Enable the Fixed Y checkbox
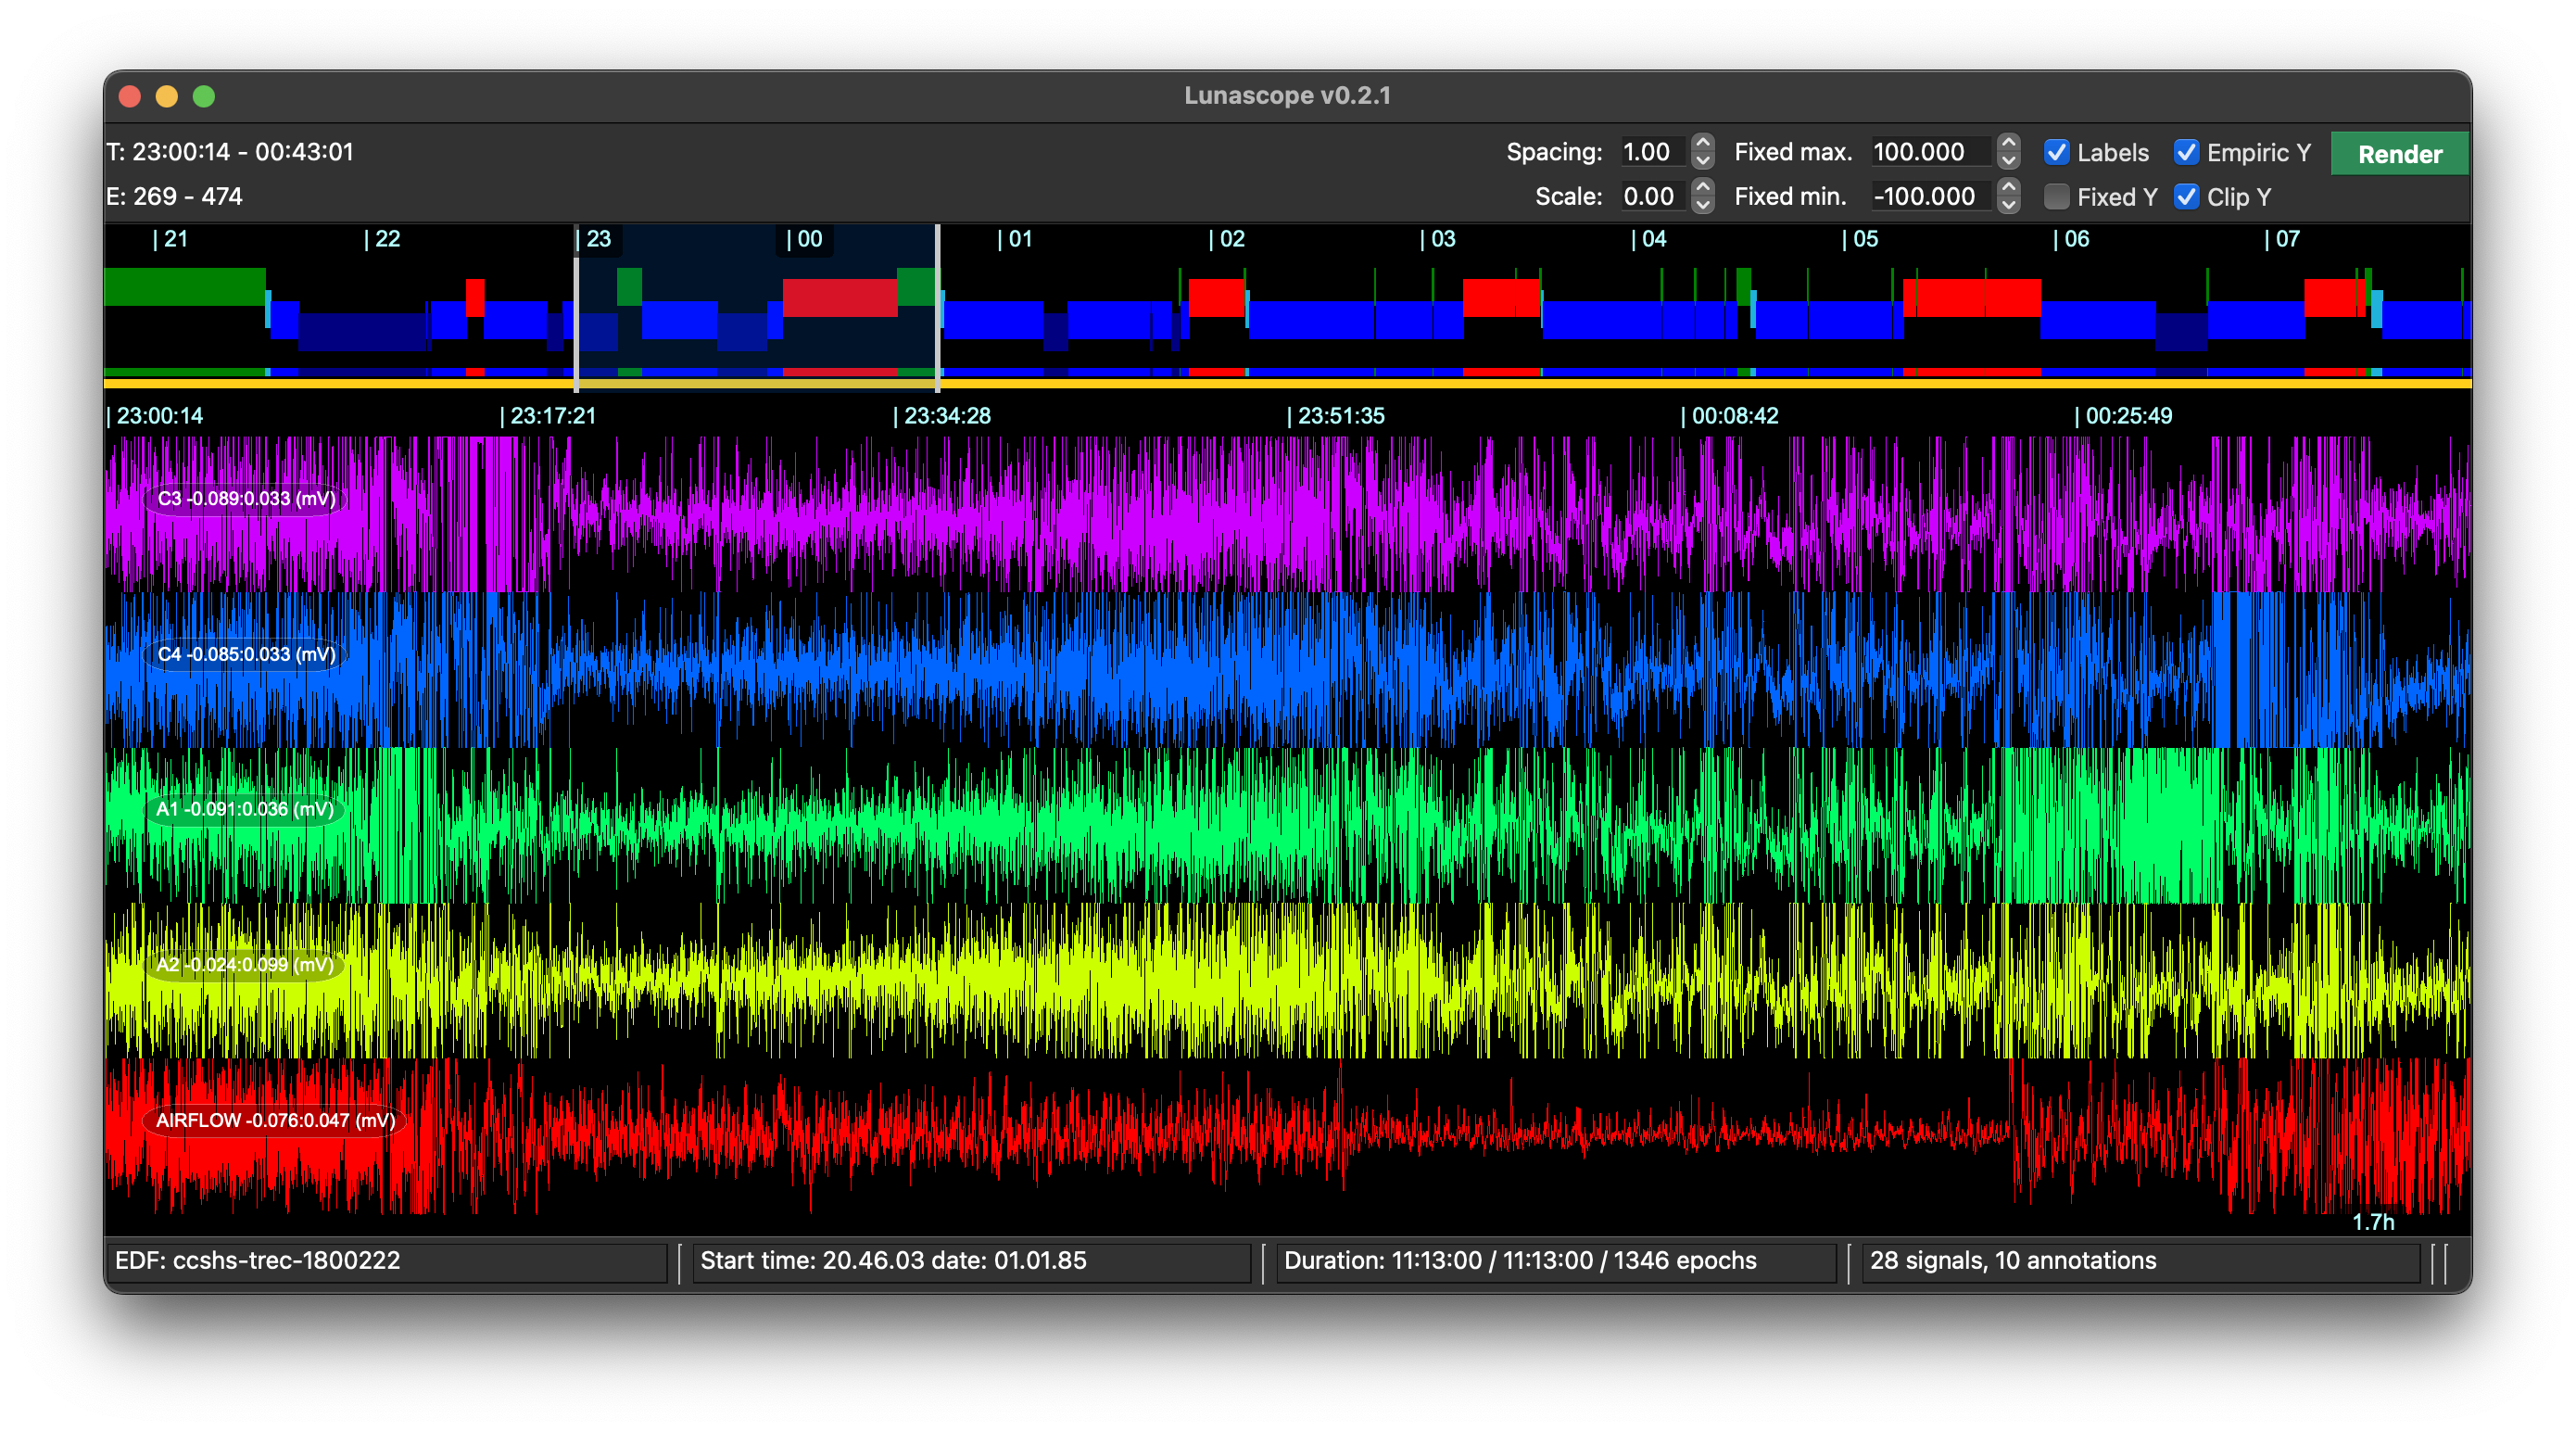 tap(2056, 197)
